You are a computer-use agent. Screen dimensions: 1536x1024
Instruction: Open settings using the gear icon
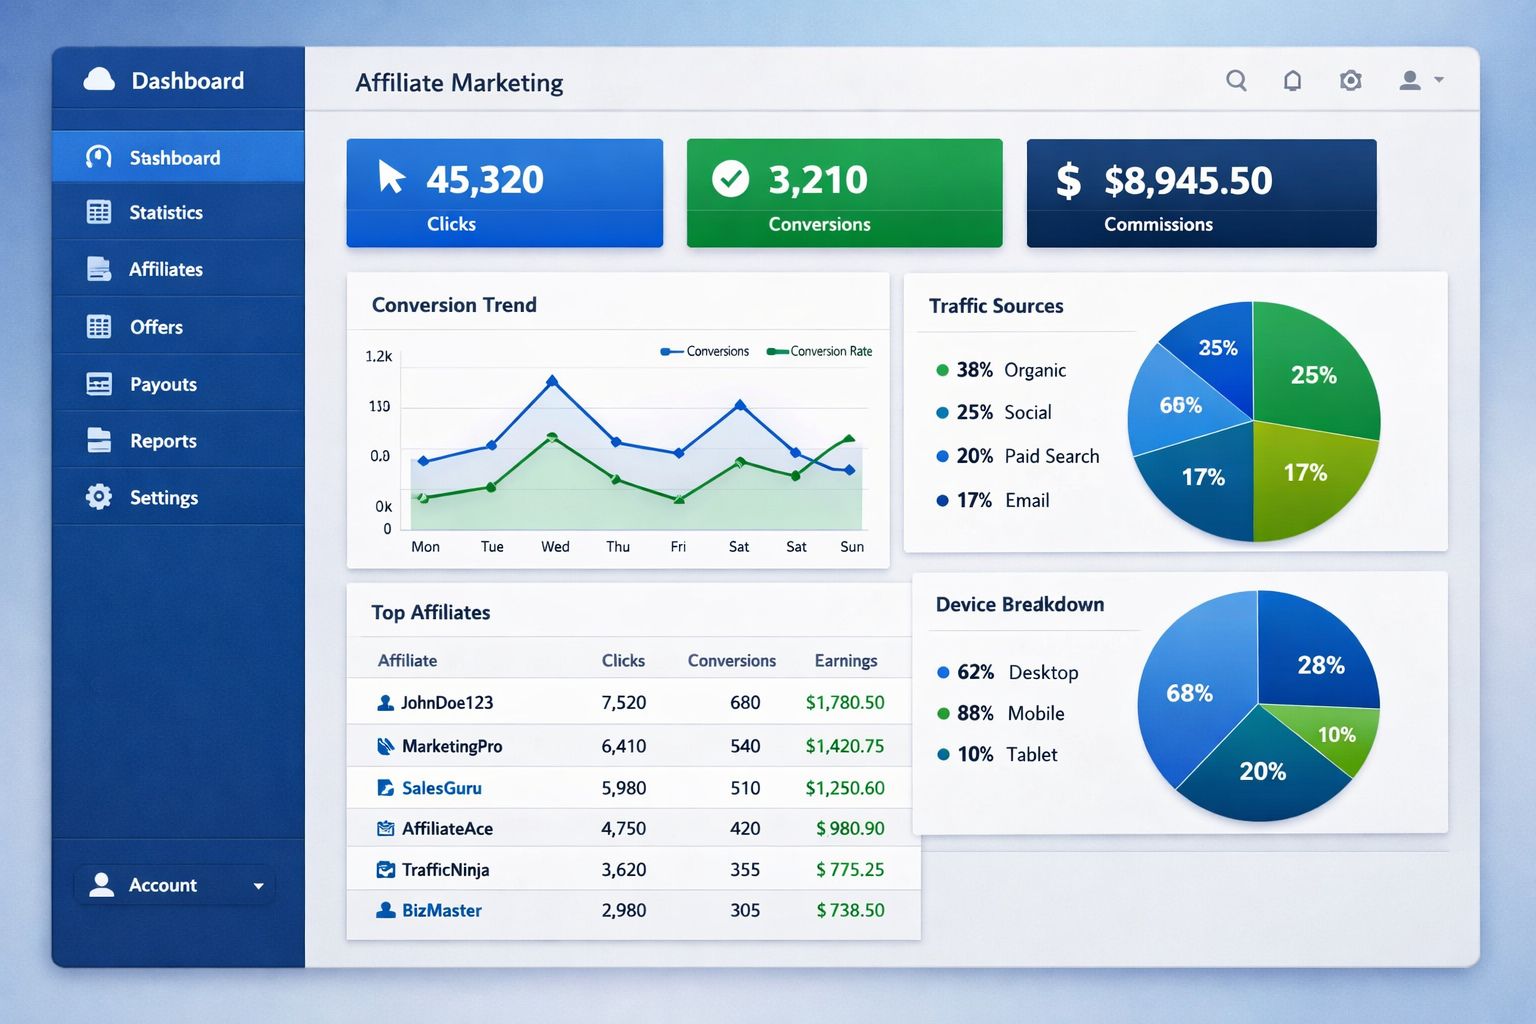tap(1350, 80)
